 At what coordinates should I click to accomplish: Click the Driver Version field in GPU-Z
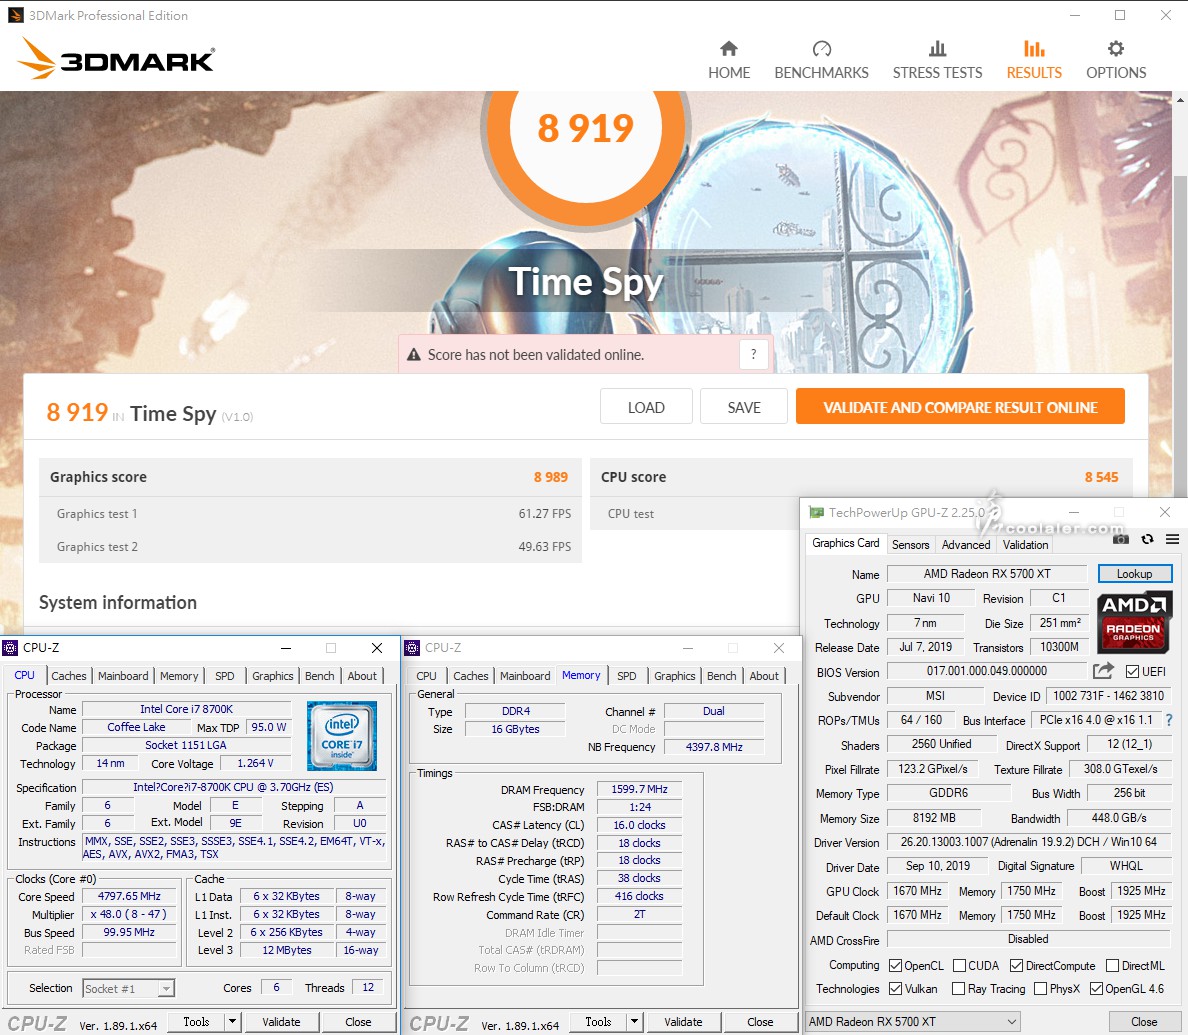click(1029, 842)
